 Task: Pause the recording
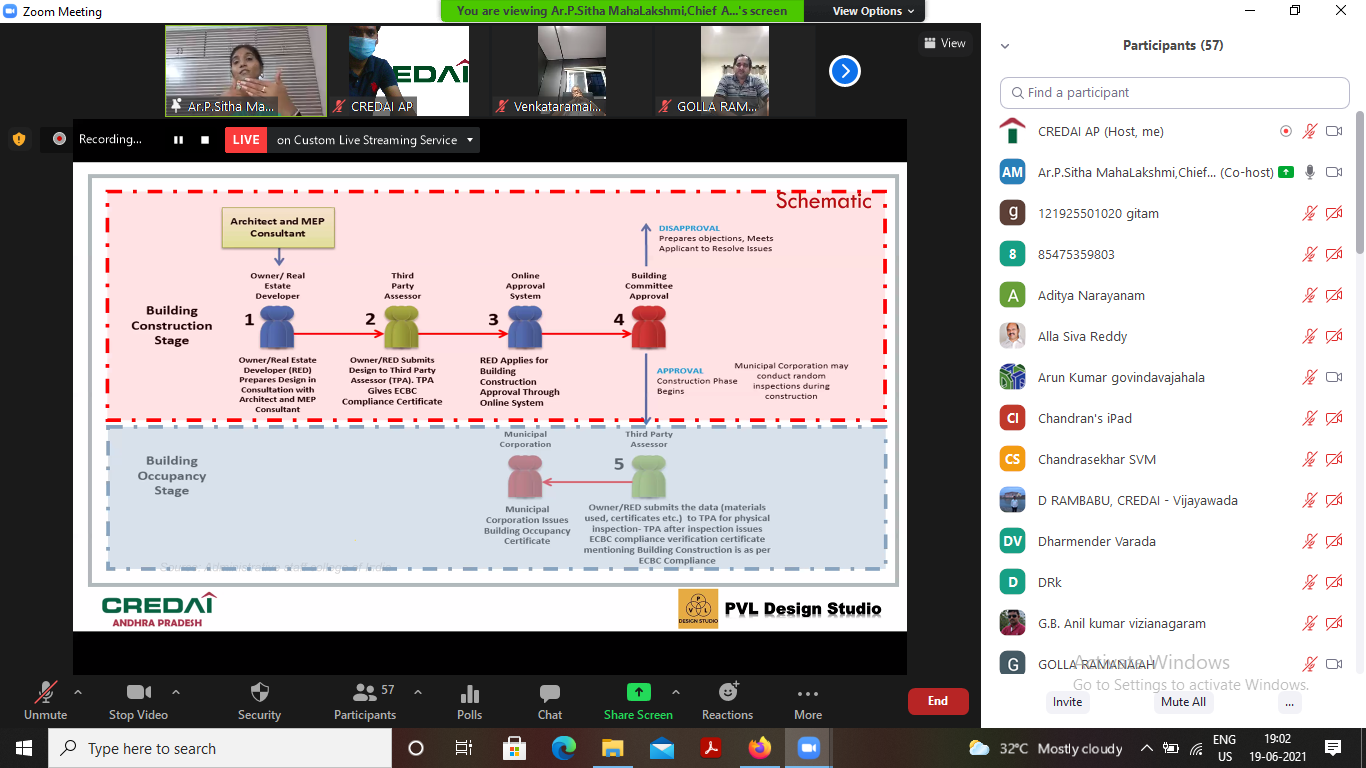[x=178, y=140]
